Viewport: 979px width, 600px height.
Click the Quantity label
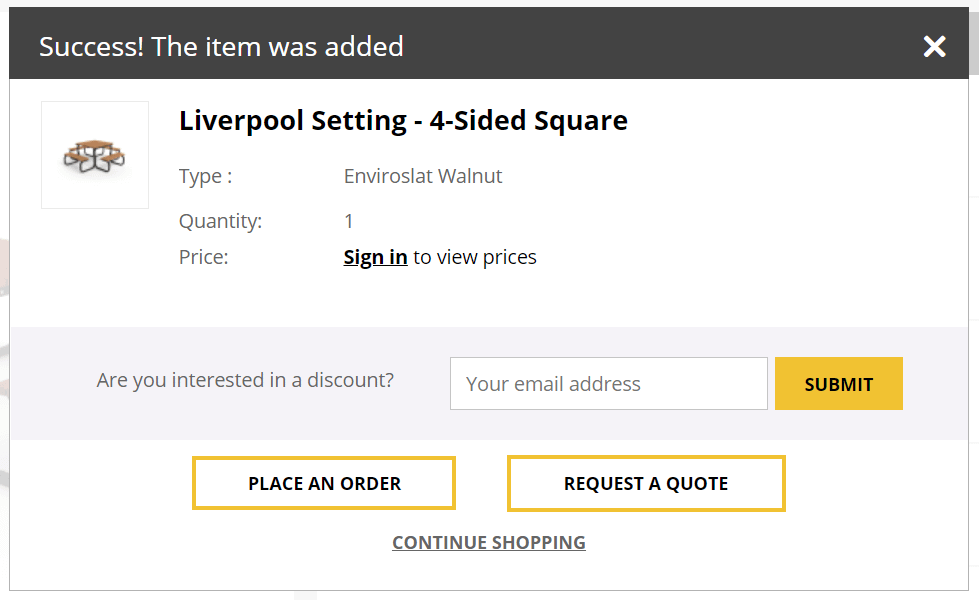pyautogui.click(x=220, y=221)
